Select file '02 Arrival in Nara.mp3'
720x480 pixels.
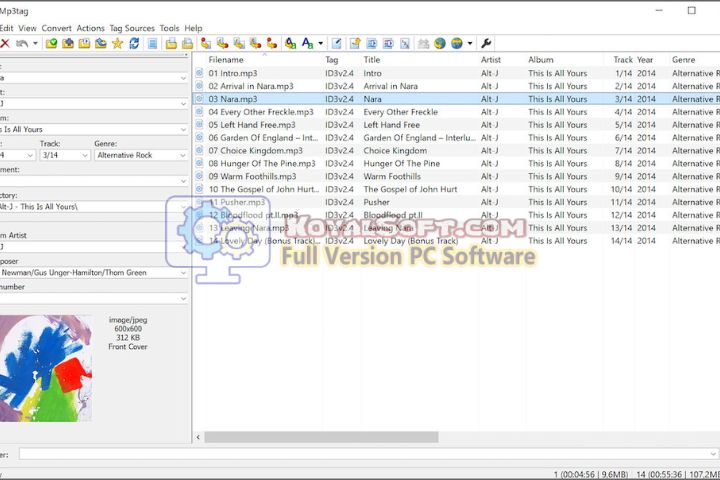pyautogui.click(x=251, y=86)
